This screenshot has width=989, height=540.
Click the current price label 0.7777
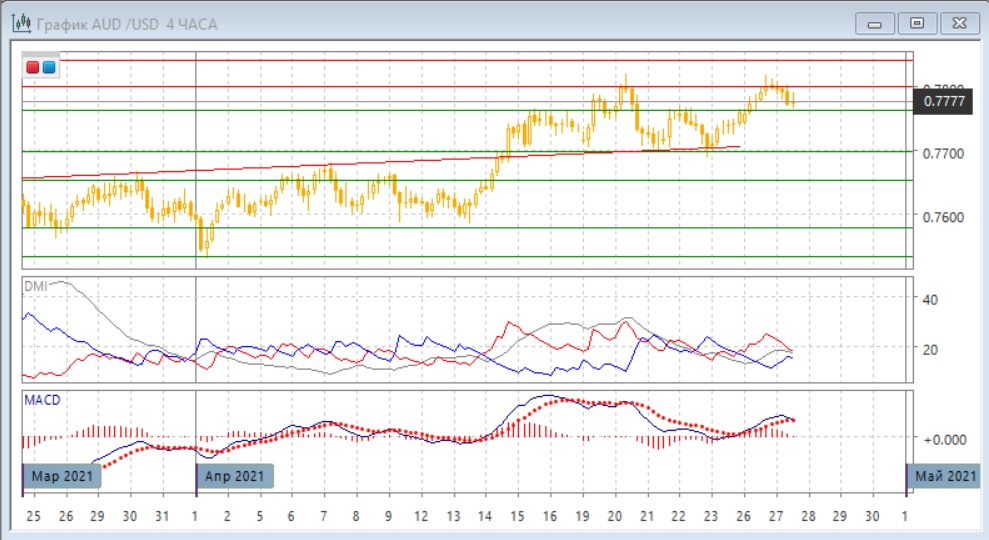[944, 101]
